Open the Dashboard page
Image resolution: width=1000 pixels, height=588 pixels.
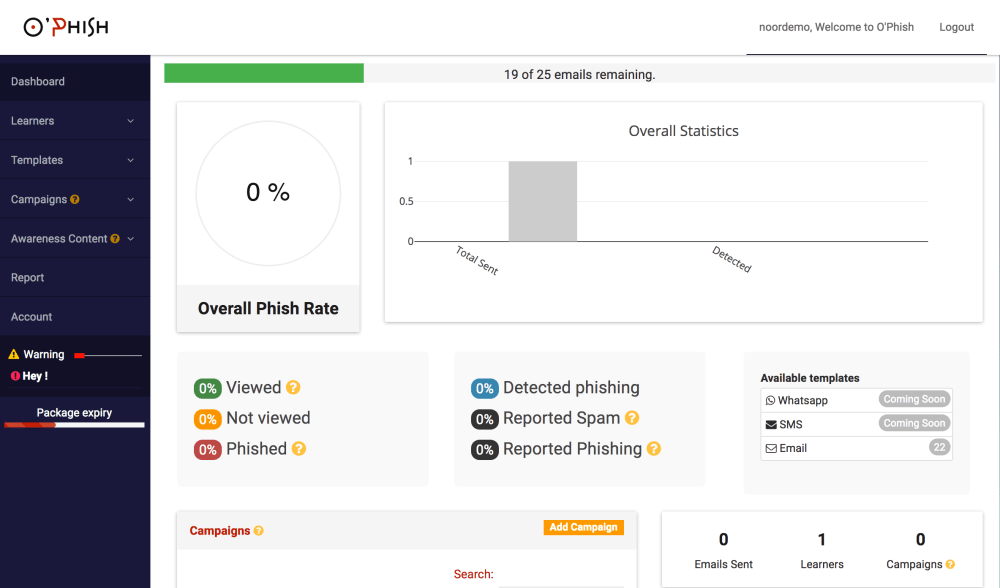pos(38,82)
